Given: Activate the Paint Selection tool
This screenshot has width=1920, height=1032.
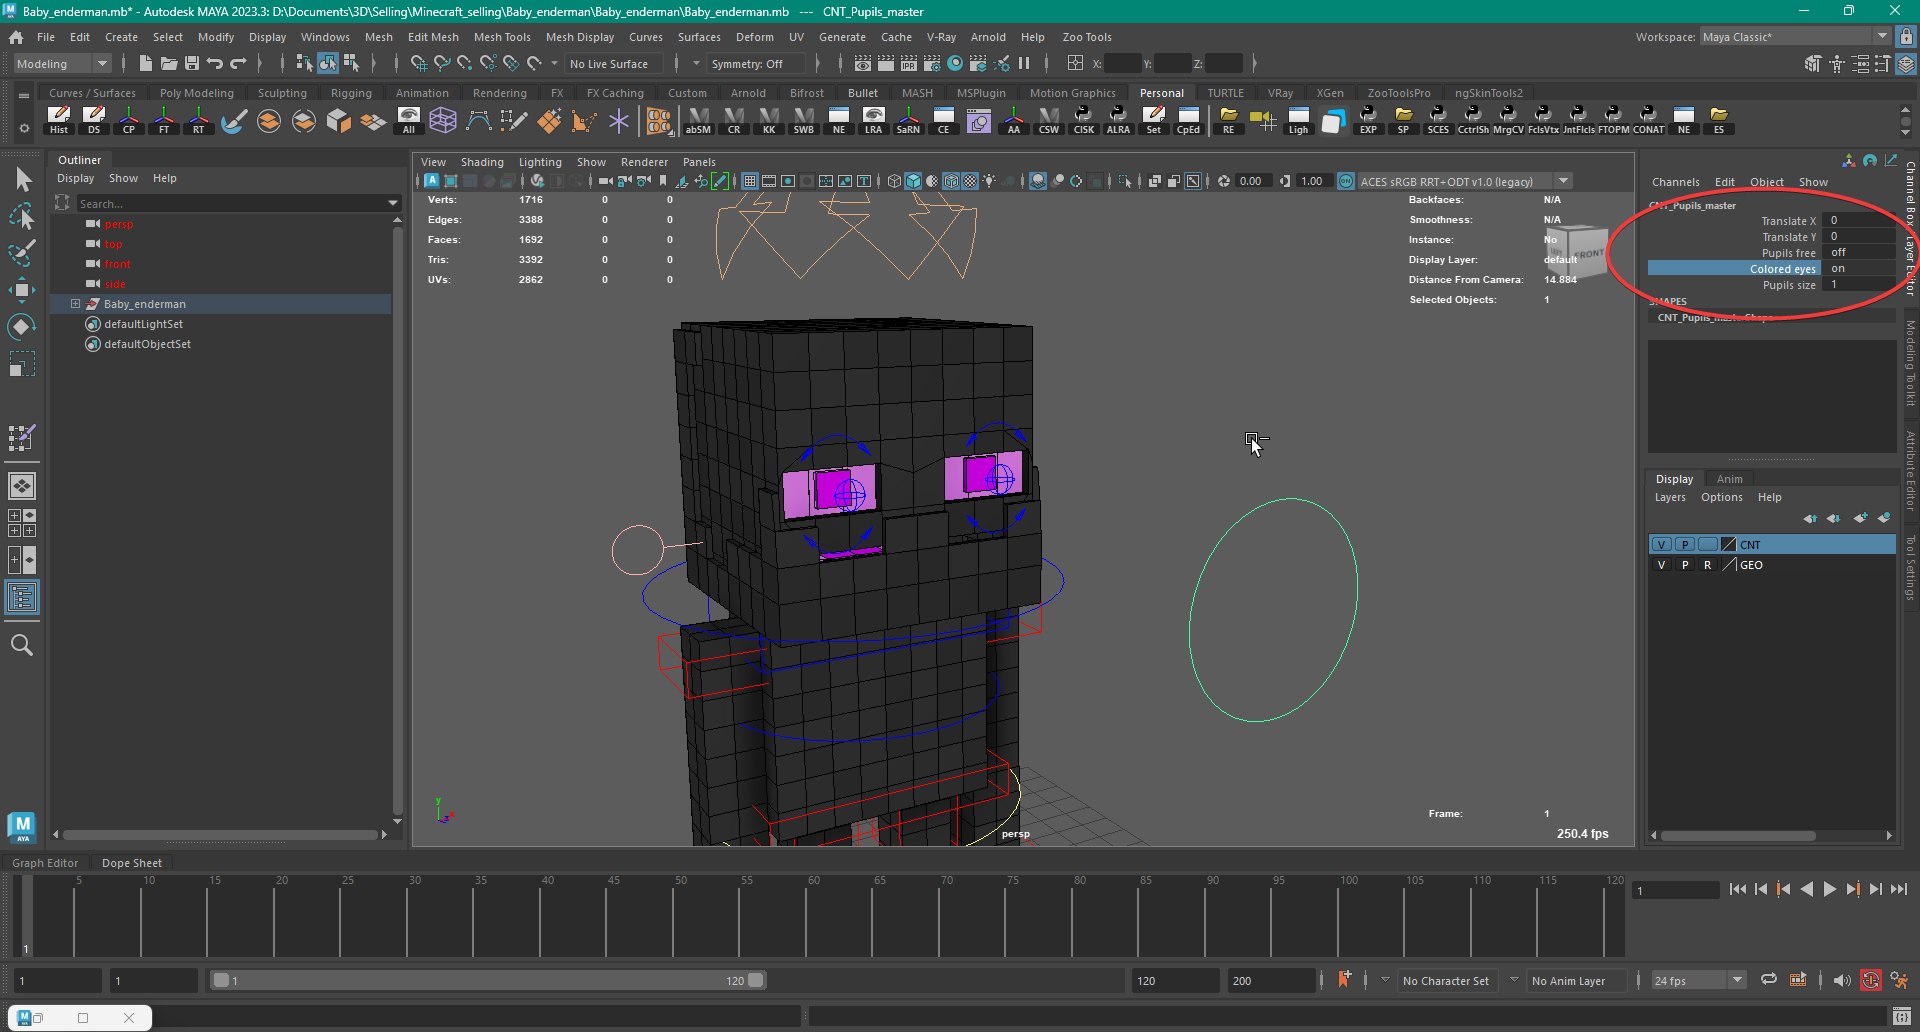Looking at the screenshot, I should coord(22,253).
